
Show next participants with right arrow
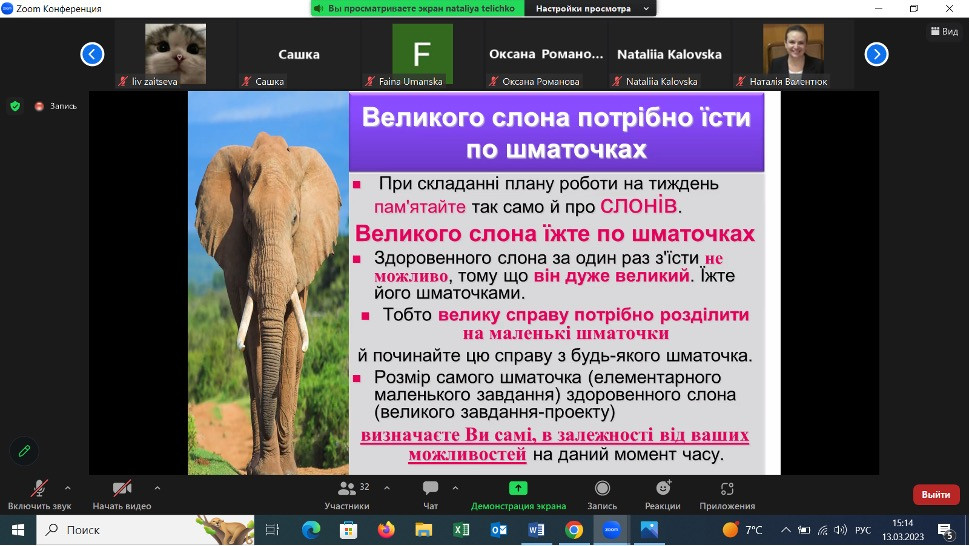click(876, 54)
